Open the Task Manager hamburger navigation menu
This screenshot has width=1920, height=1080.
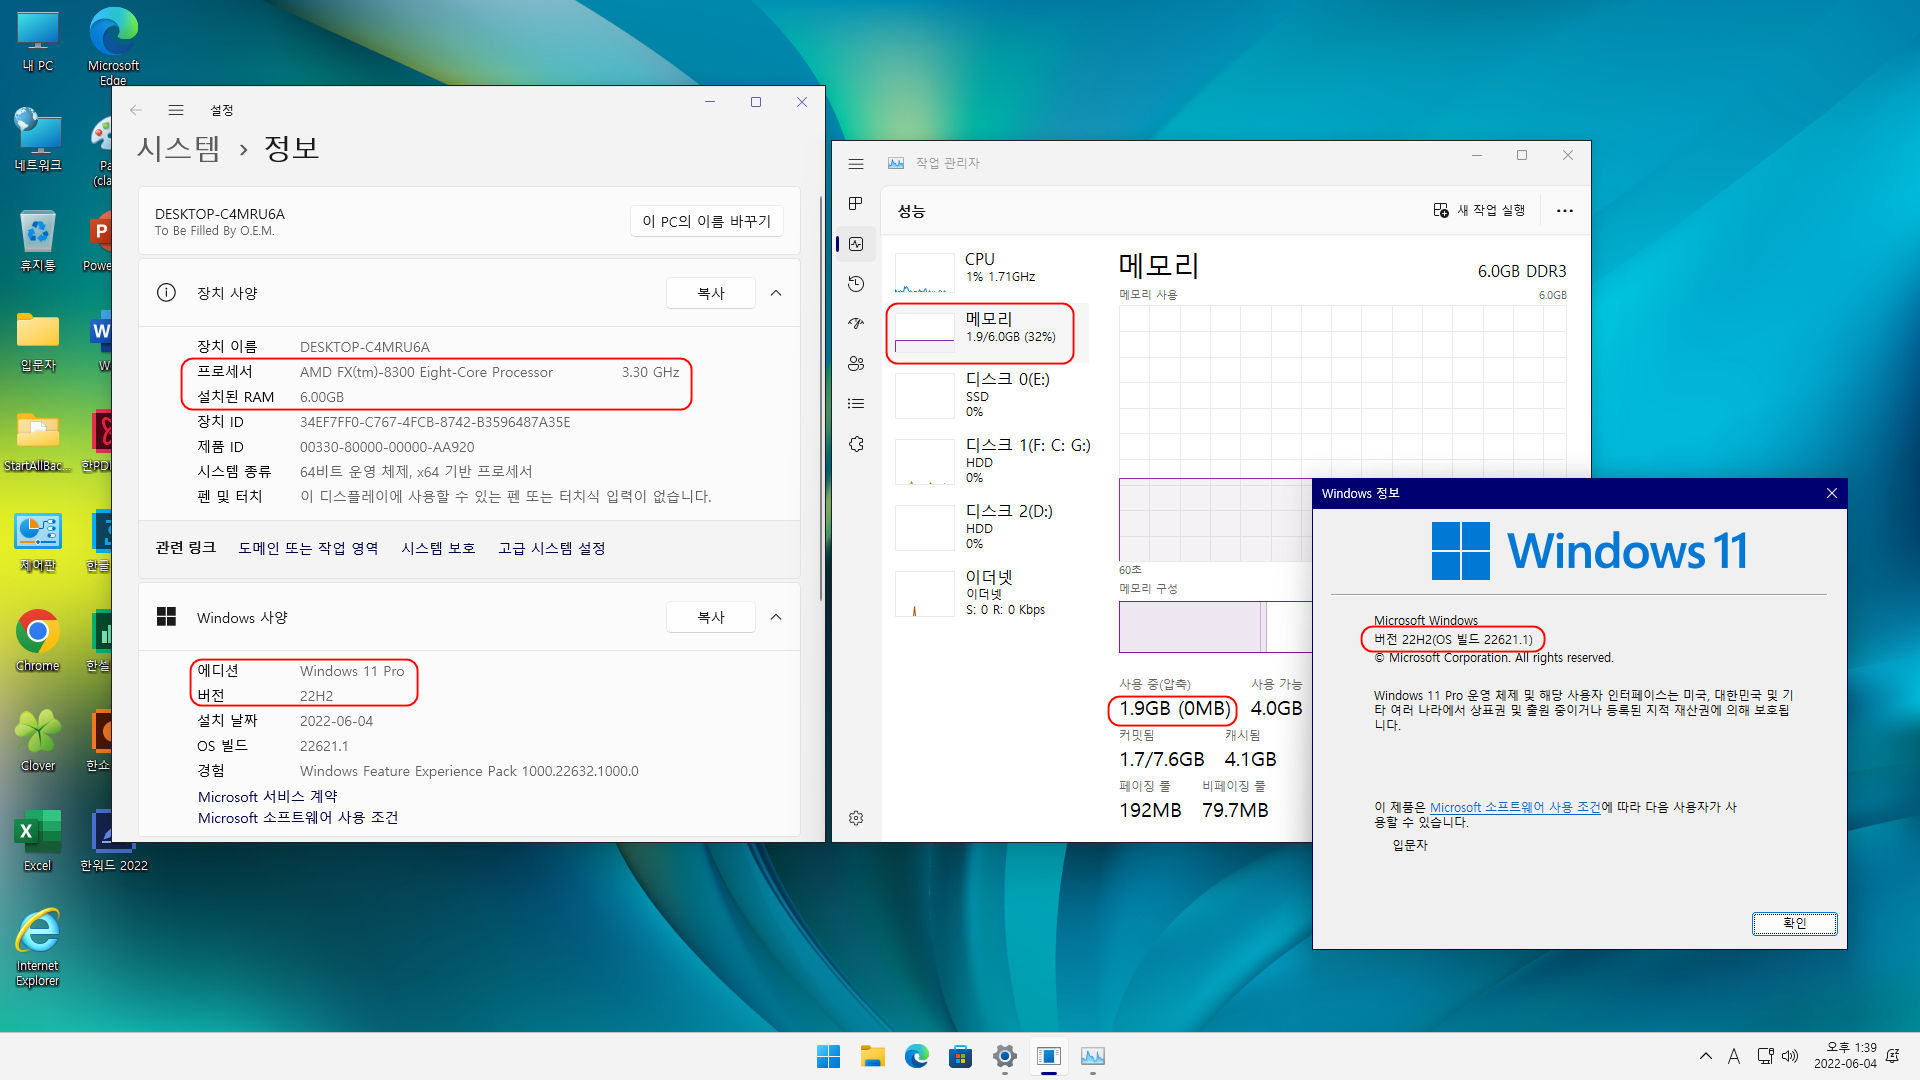click(856, 163)
